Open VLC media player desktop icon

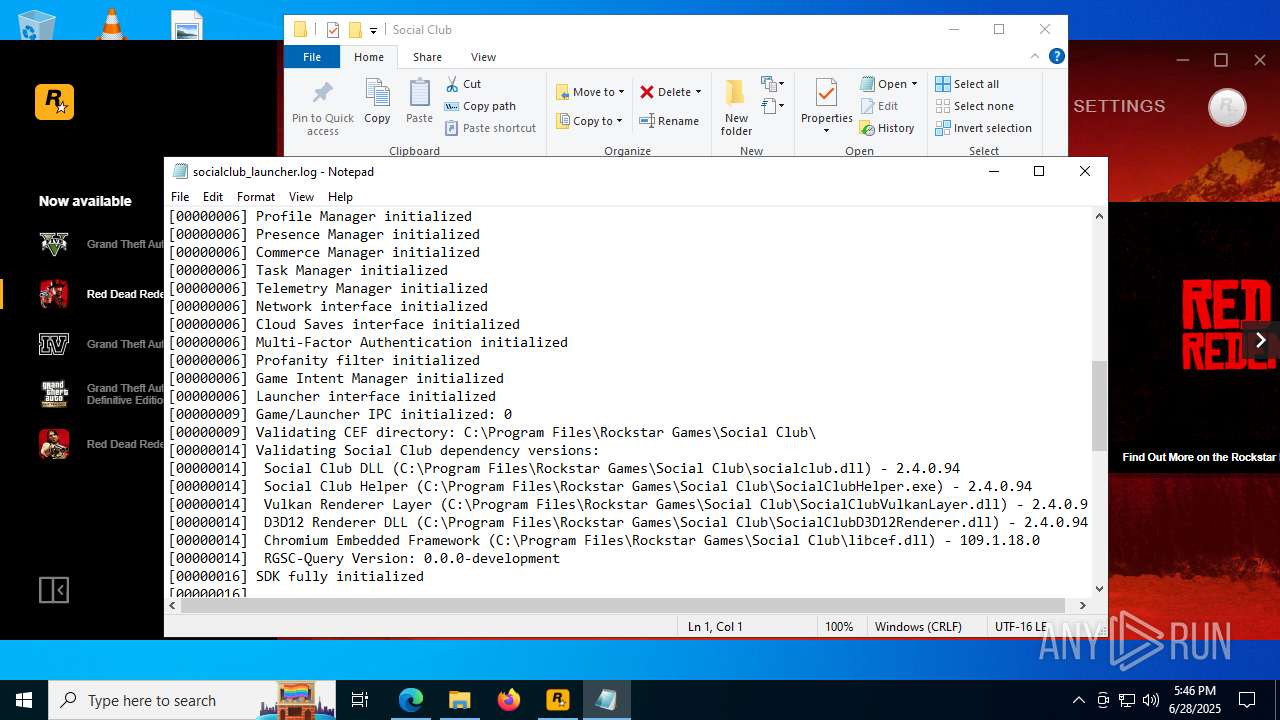112,22
